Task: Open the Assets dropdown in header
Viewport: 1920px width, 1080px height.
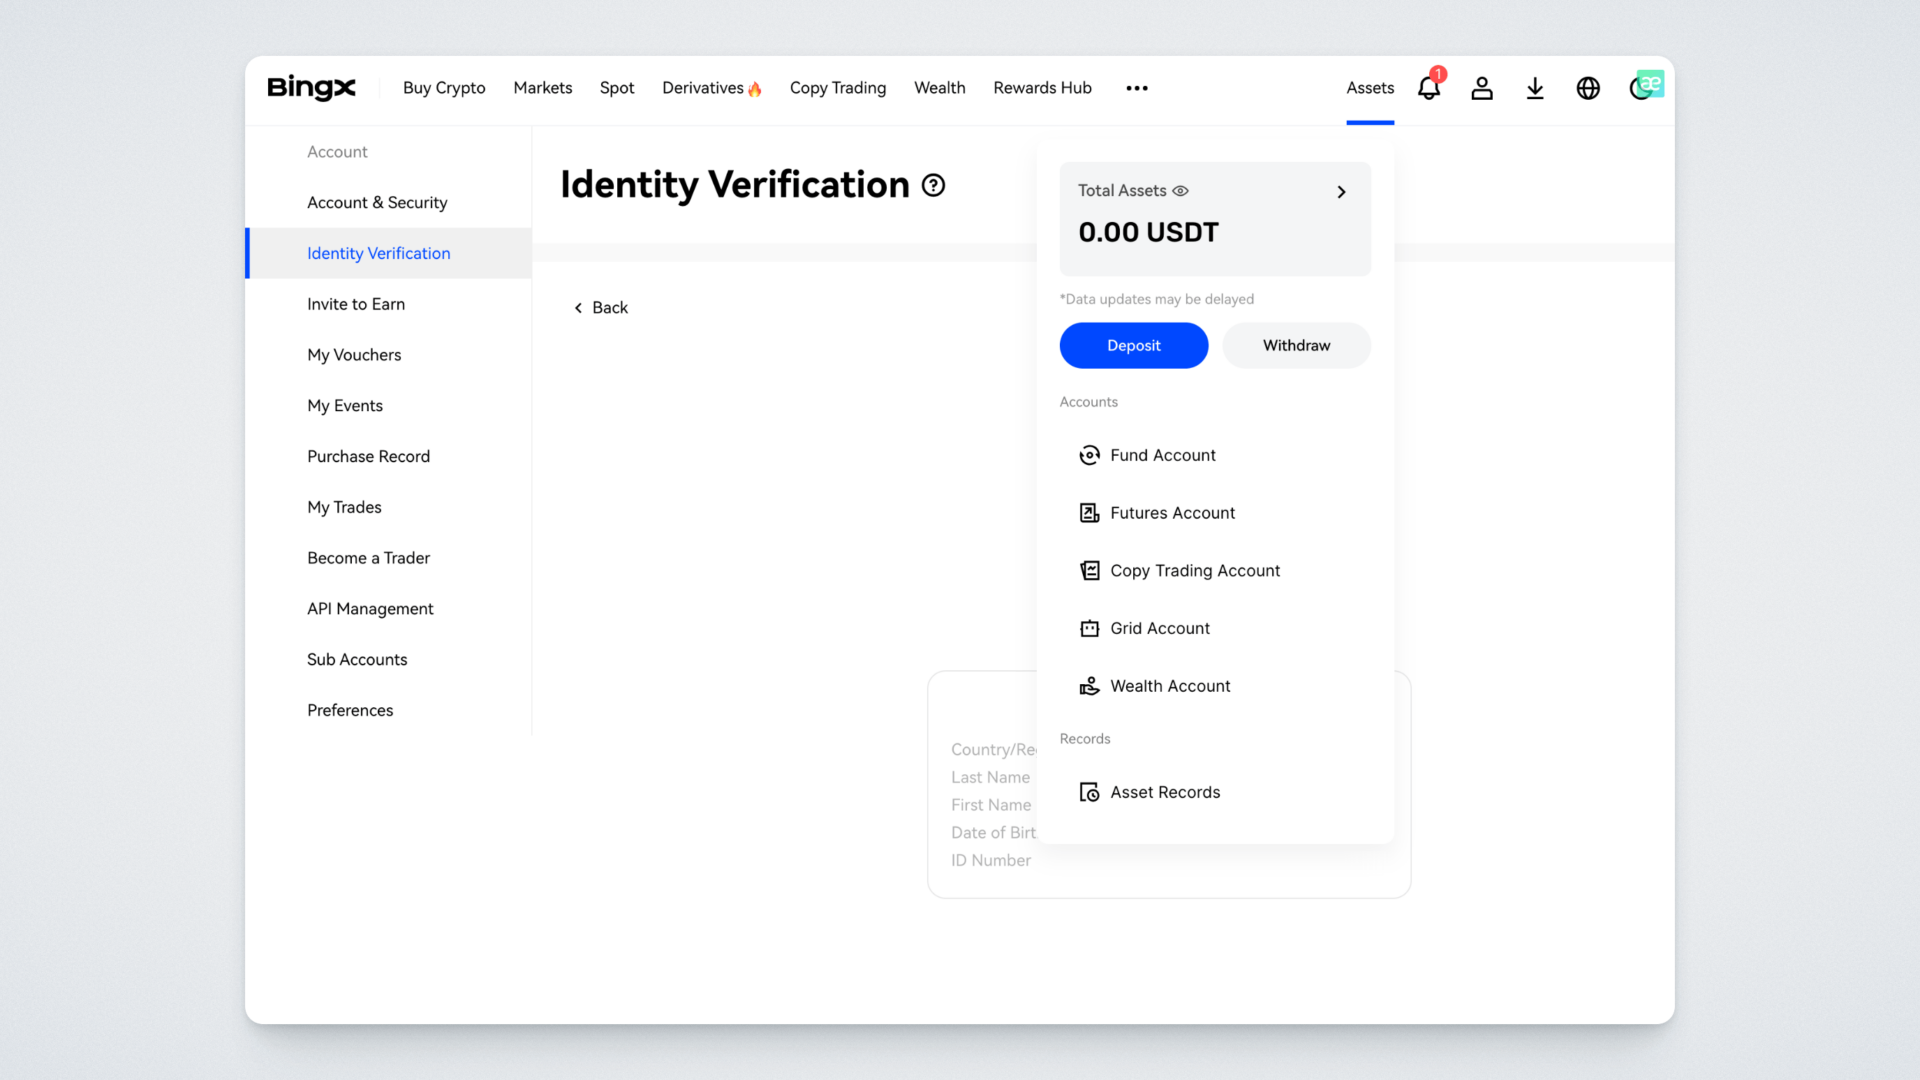Action: 1369,88
